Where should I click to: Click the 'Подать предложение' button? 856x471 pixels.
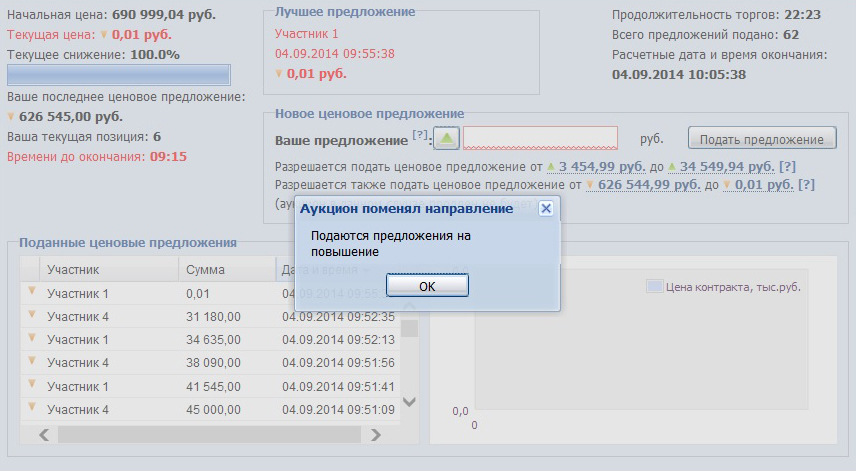pos(762,139)
